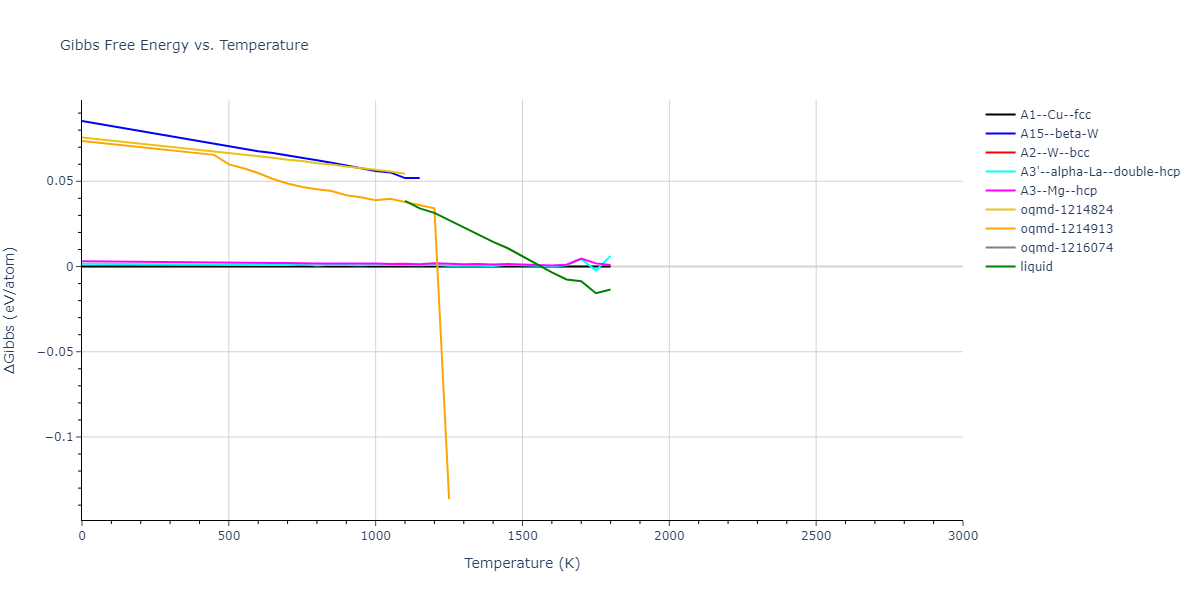Hide the liquid trace via legend label
The height and width of the screenshot is (600, 1200).
coord(1036,267)
